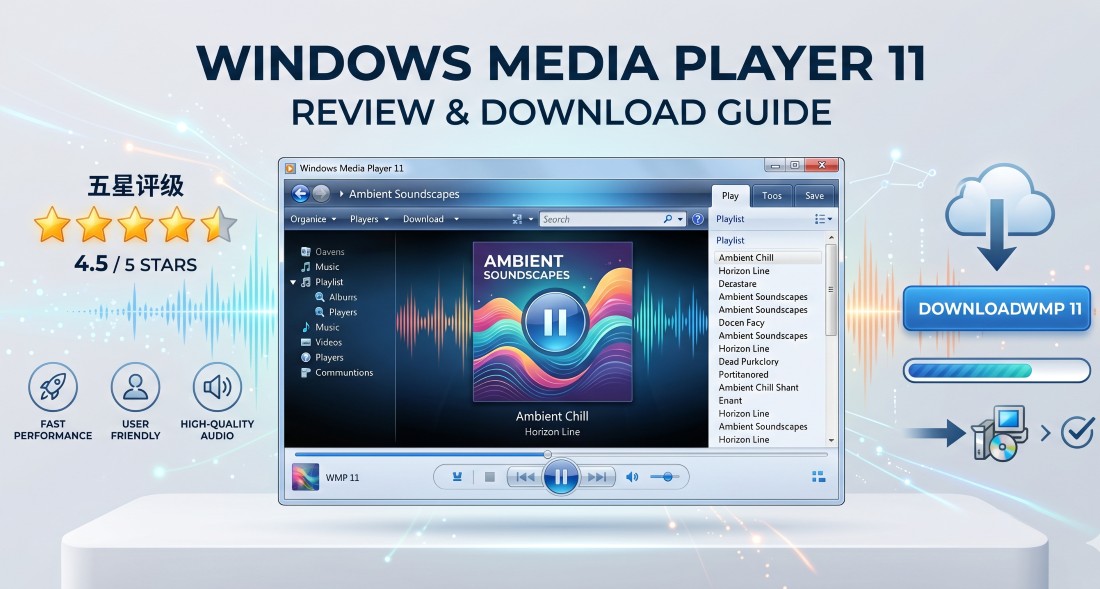Click the search magnifier icon
The height and width of the screenshot is (589, 1100).
668,219
